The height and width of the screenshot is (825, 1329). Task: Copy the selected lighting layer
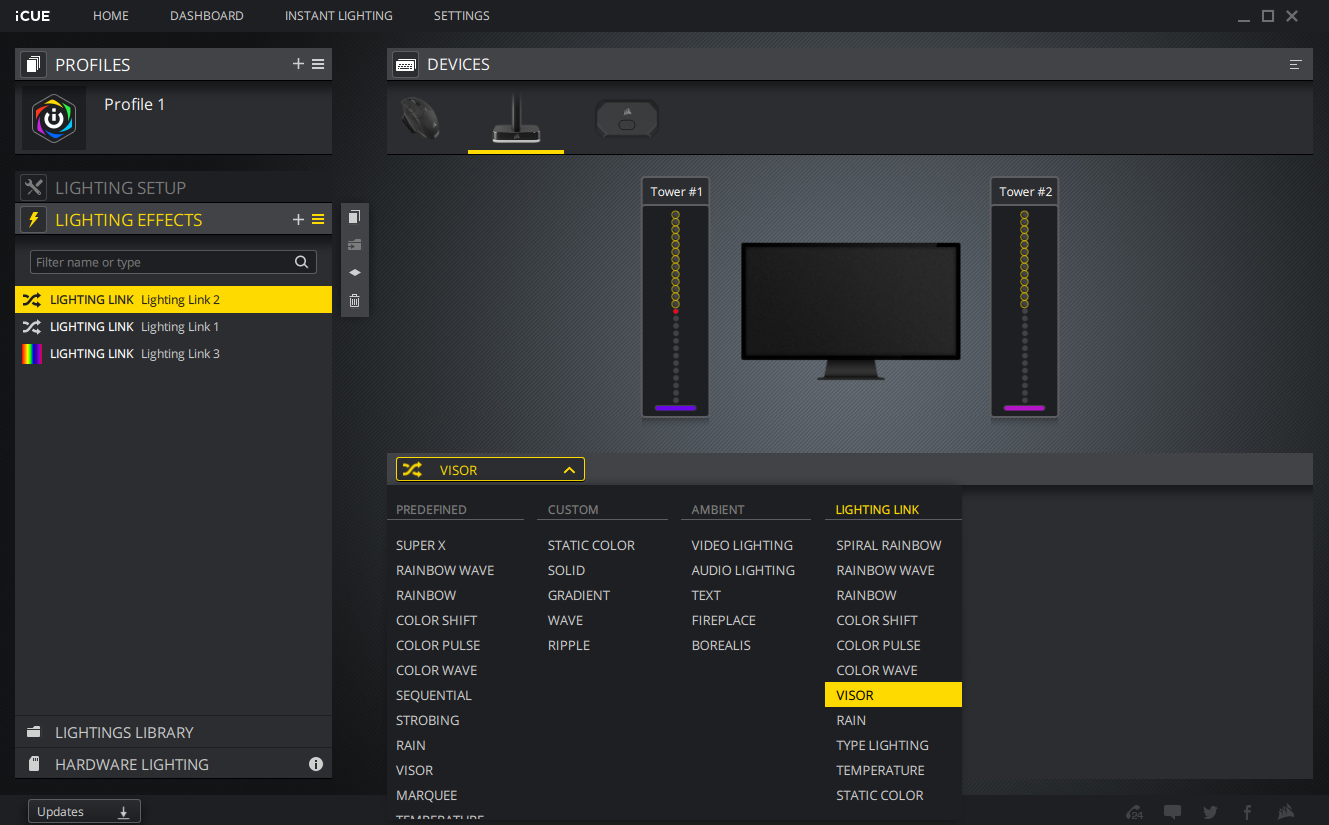tap(354, 217)
